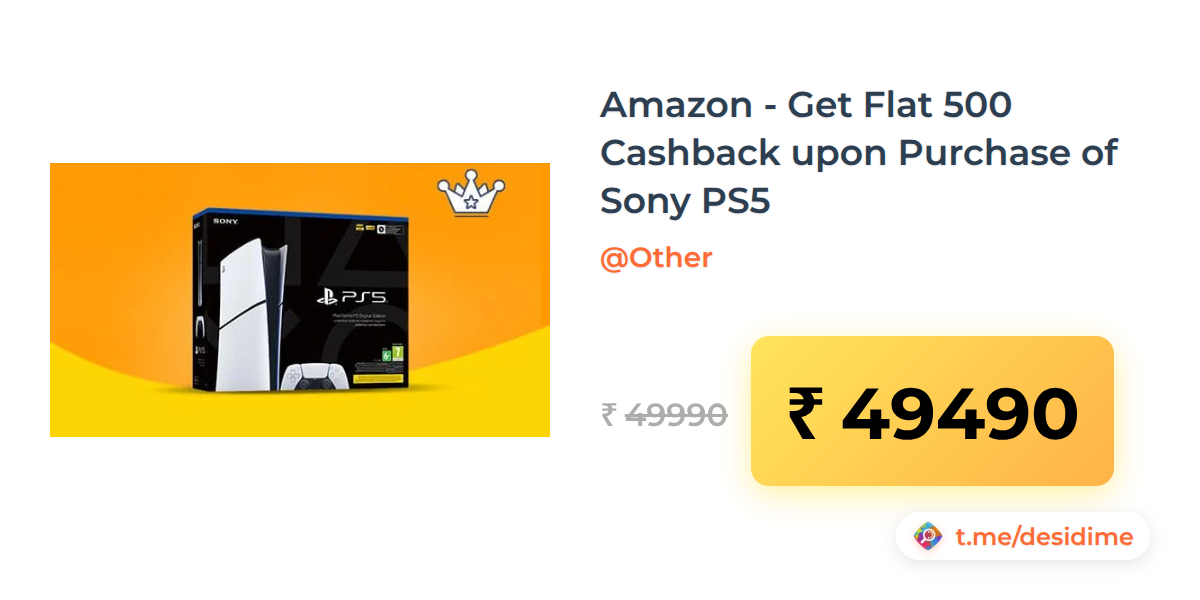Click the white DualSense controller on box
The height and width of the screenshot is (600, 1200).
pyautogui.click(x=314, y=376)
